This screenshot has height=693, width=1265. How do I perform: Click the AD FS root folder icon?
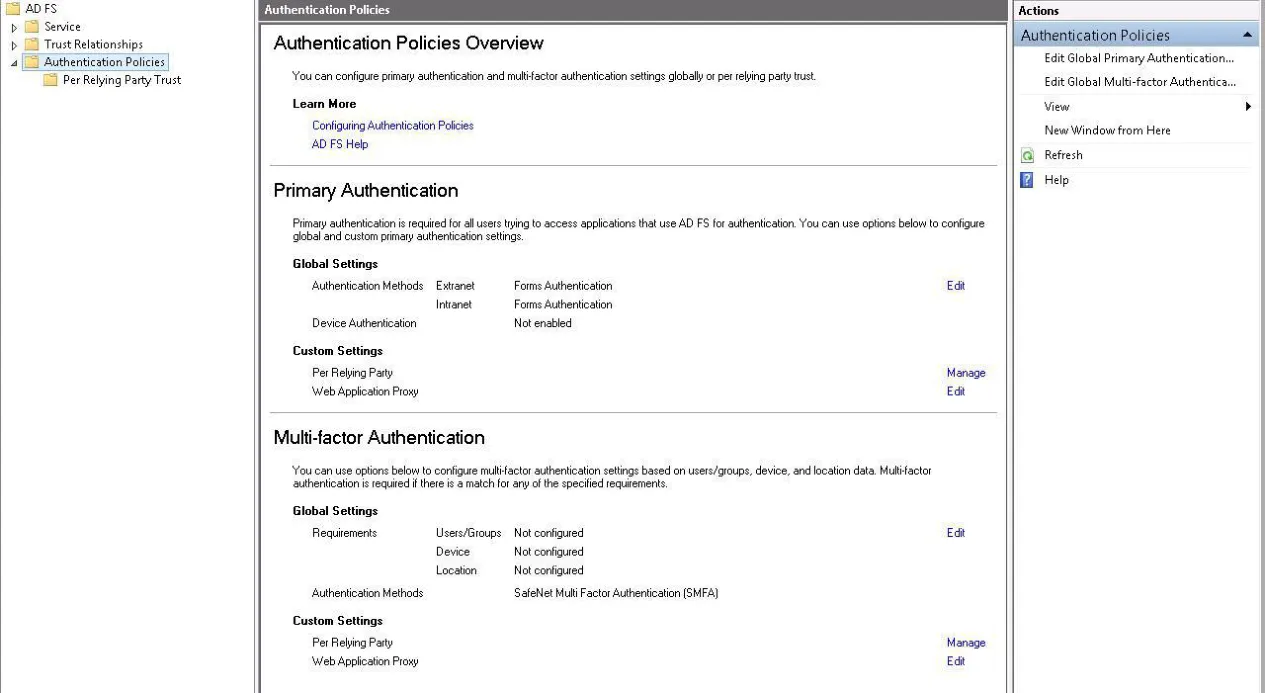point(13,9)
